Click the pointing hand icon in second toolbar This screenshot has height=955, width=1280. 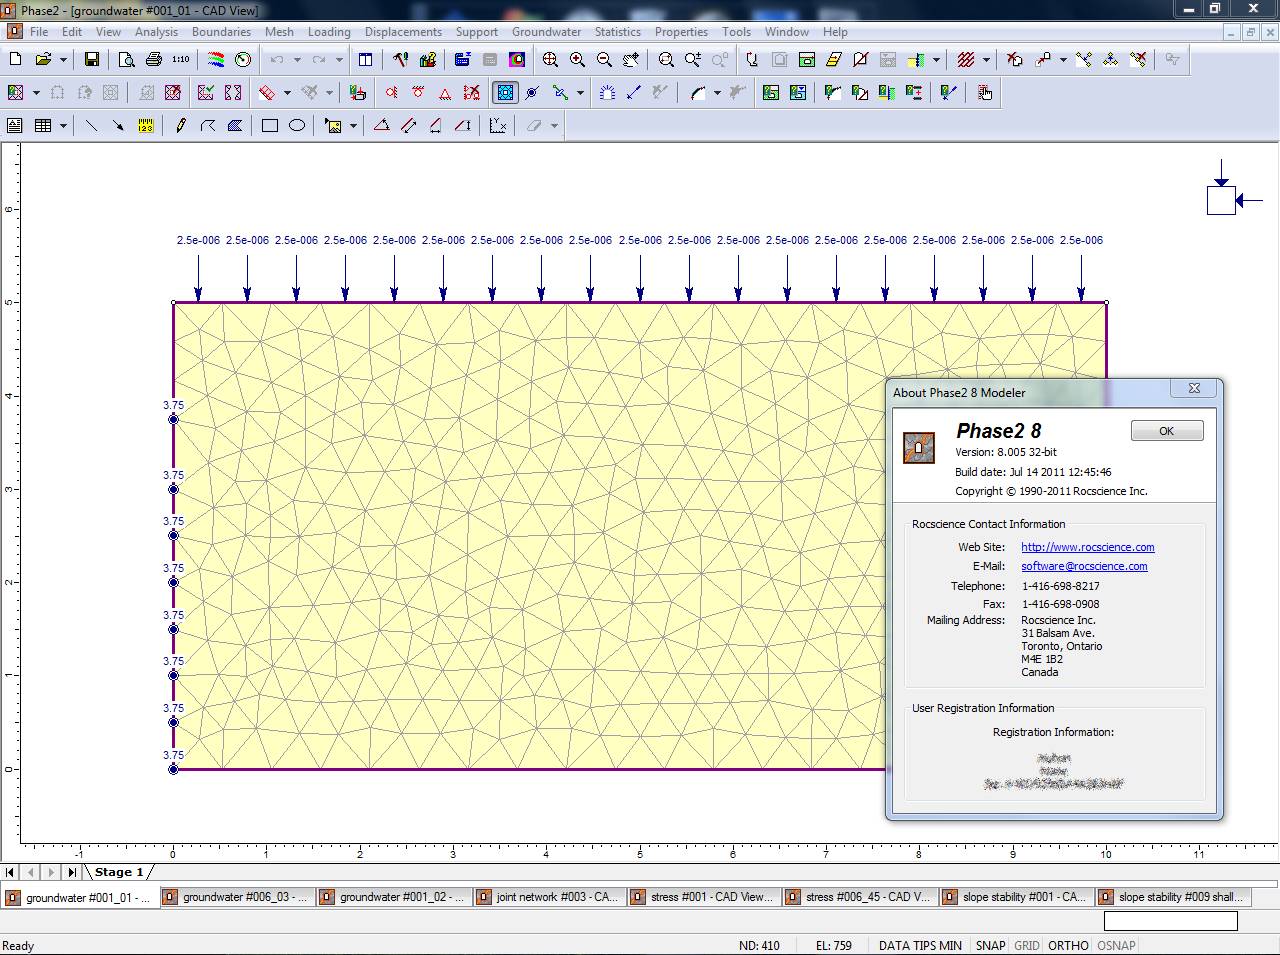985,93
